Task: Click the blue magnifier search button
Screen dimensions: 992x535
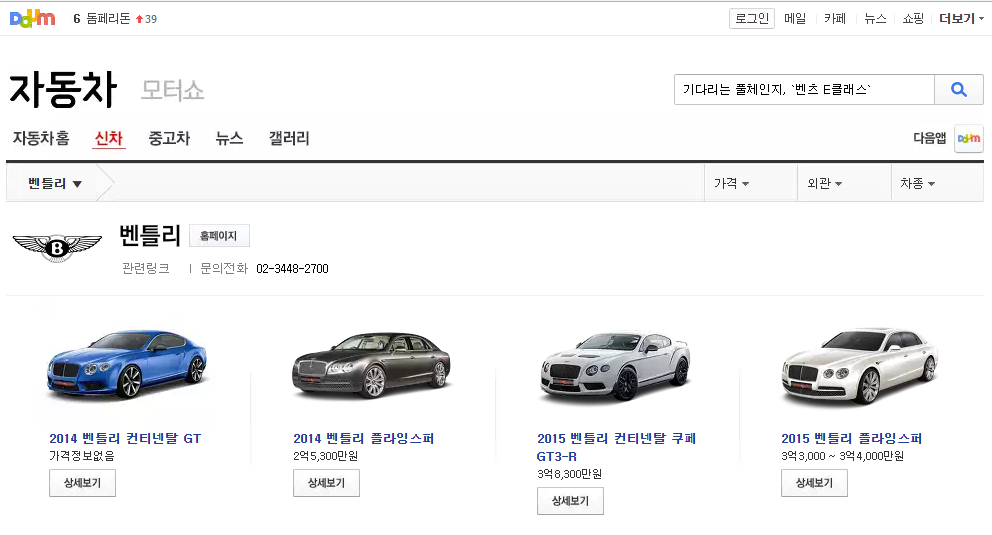Action: (x=958, y=90)
